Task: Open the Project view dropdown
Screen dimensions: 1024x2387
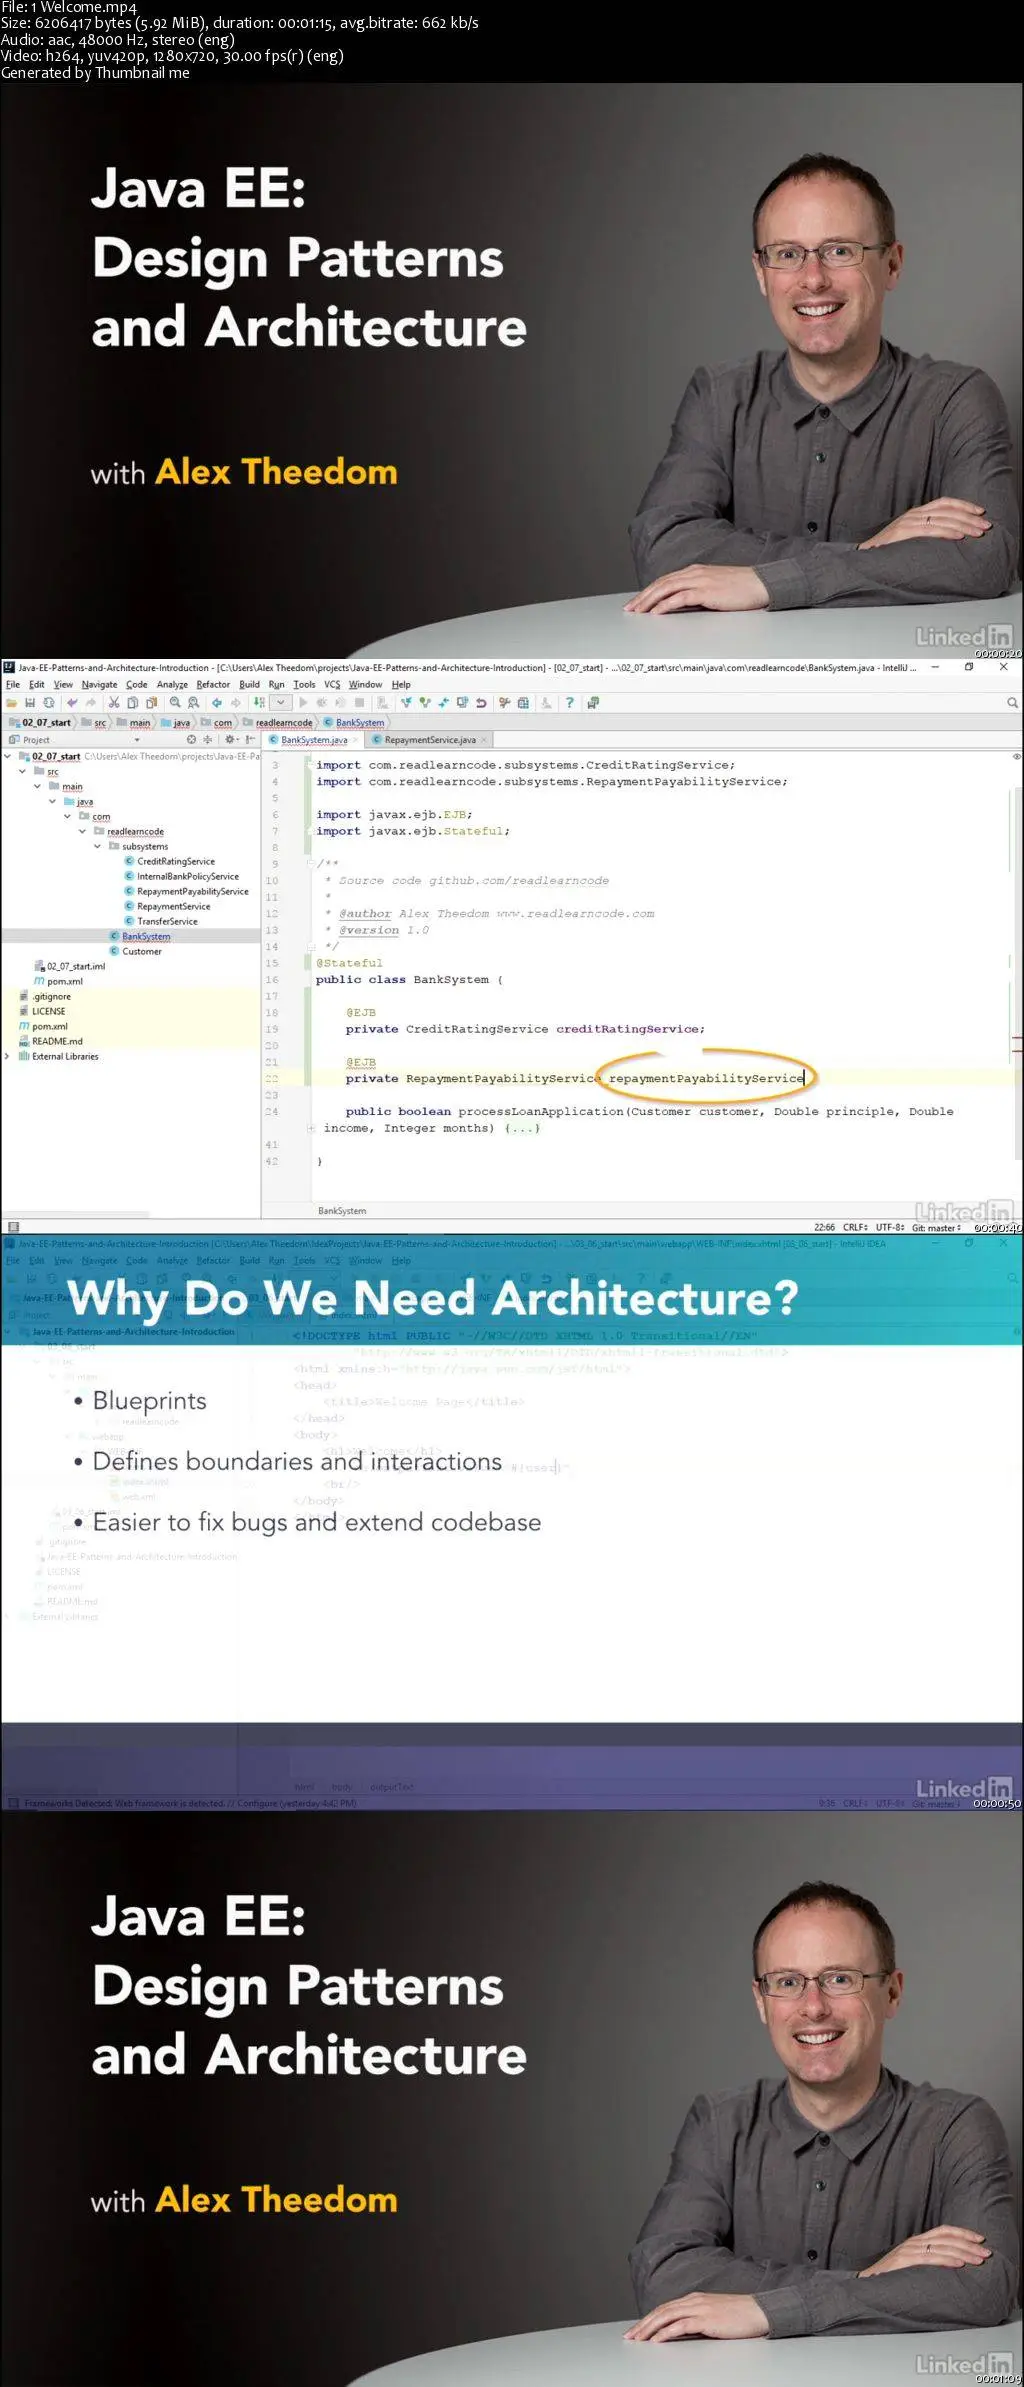Action: (137, 739)
